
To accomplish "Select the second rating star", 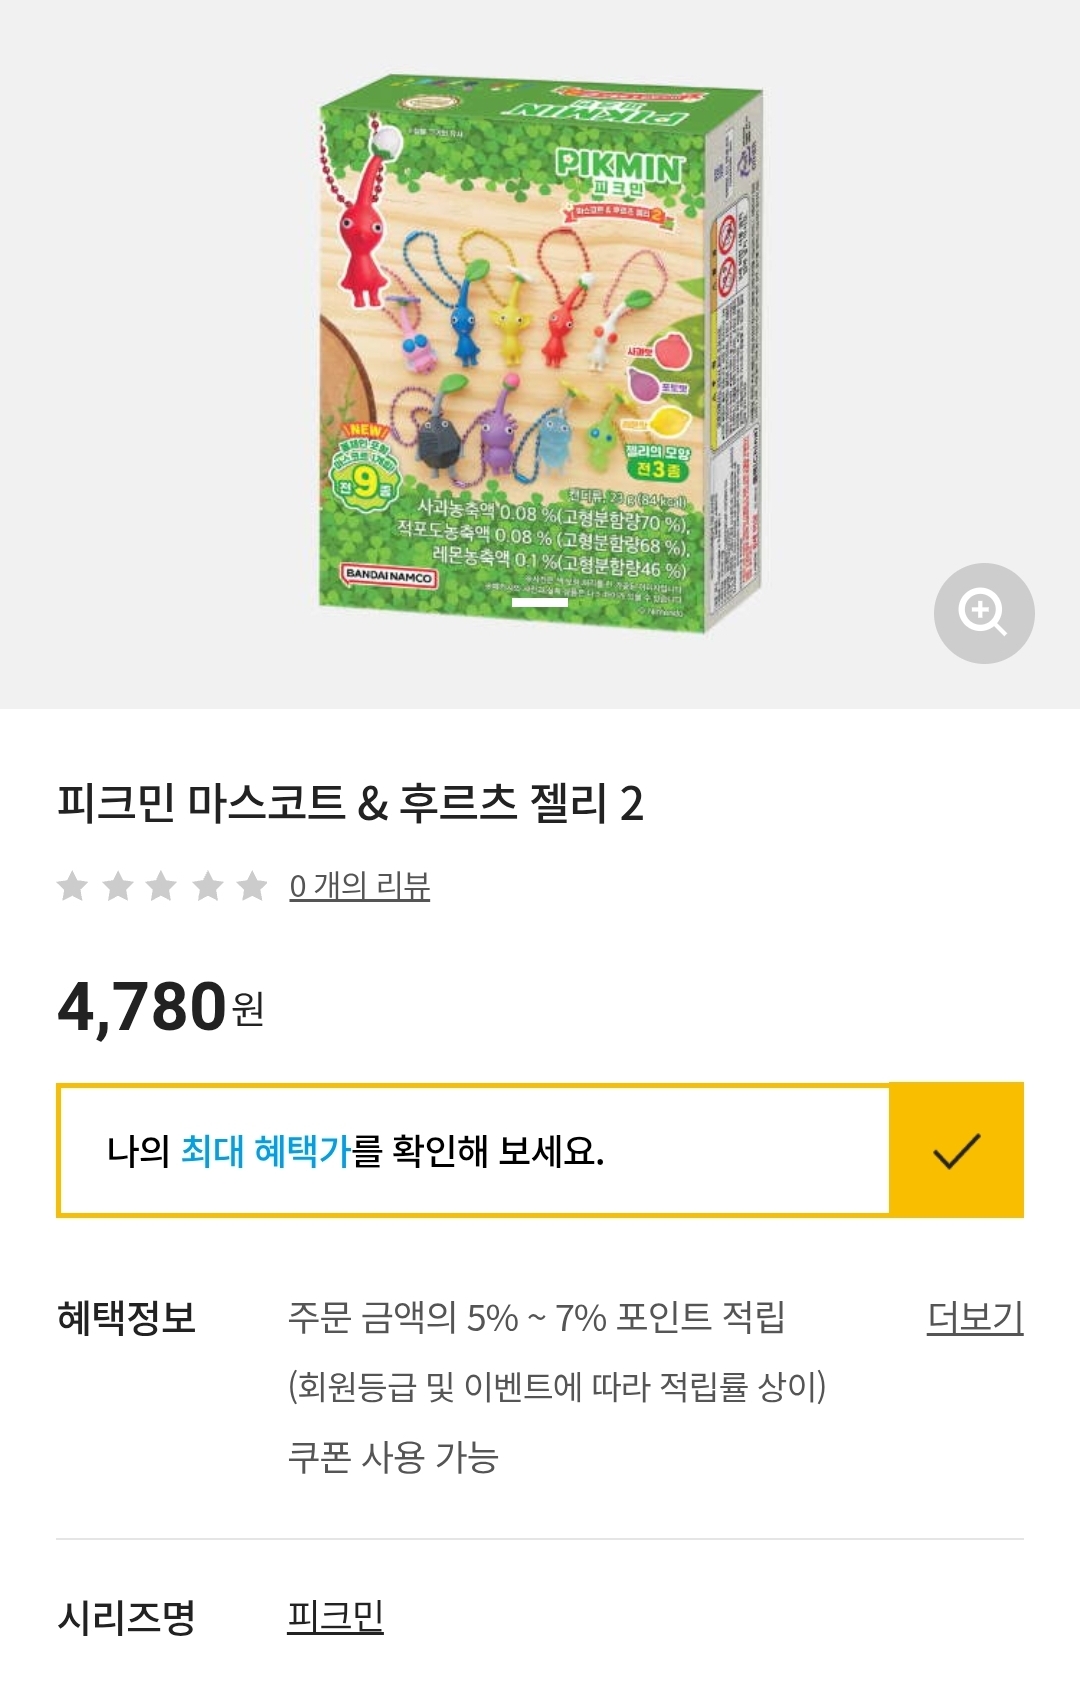I will pyautogui.click(x=118, y=886).
